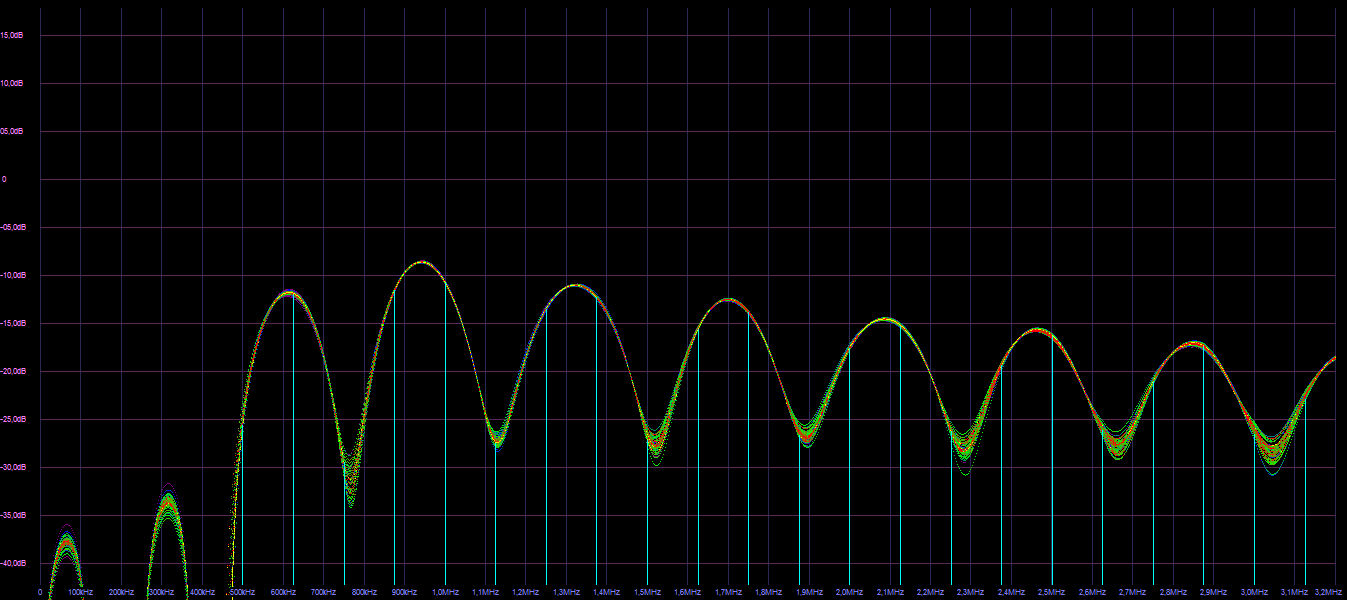Click the 2,2MHz frequency tick label
1347x600 pixels.
click(x=931, y=593)
